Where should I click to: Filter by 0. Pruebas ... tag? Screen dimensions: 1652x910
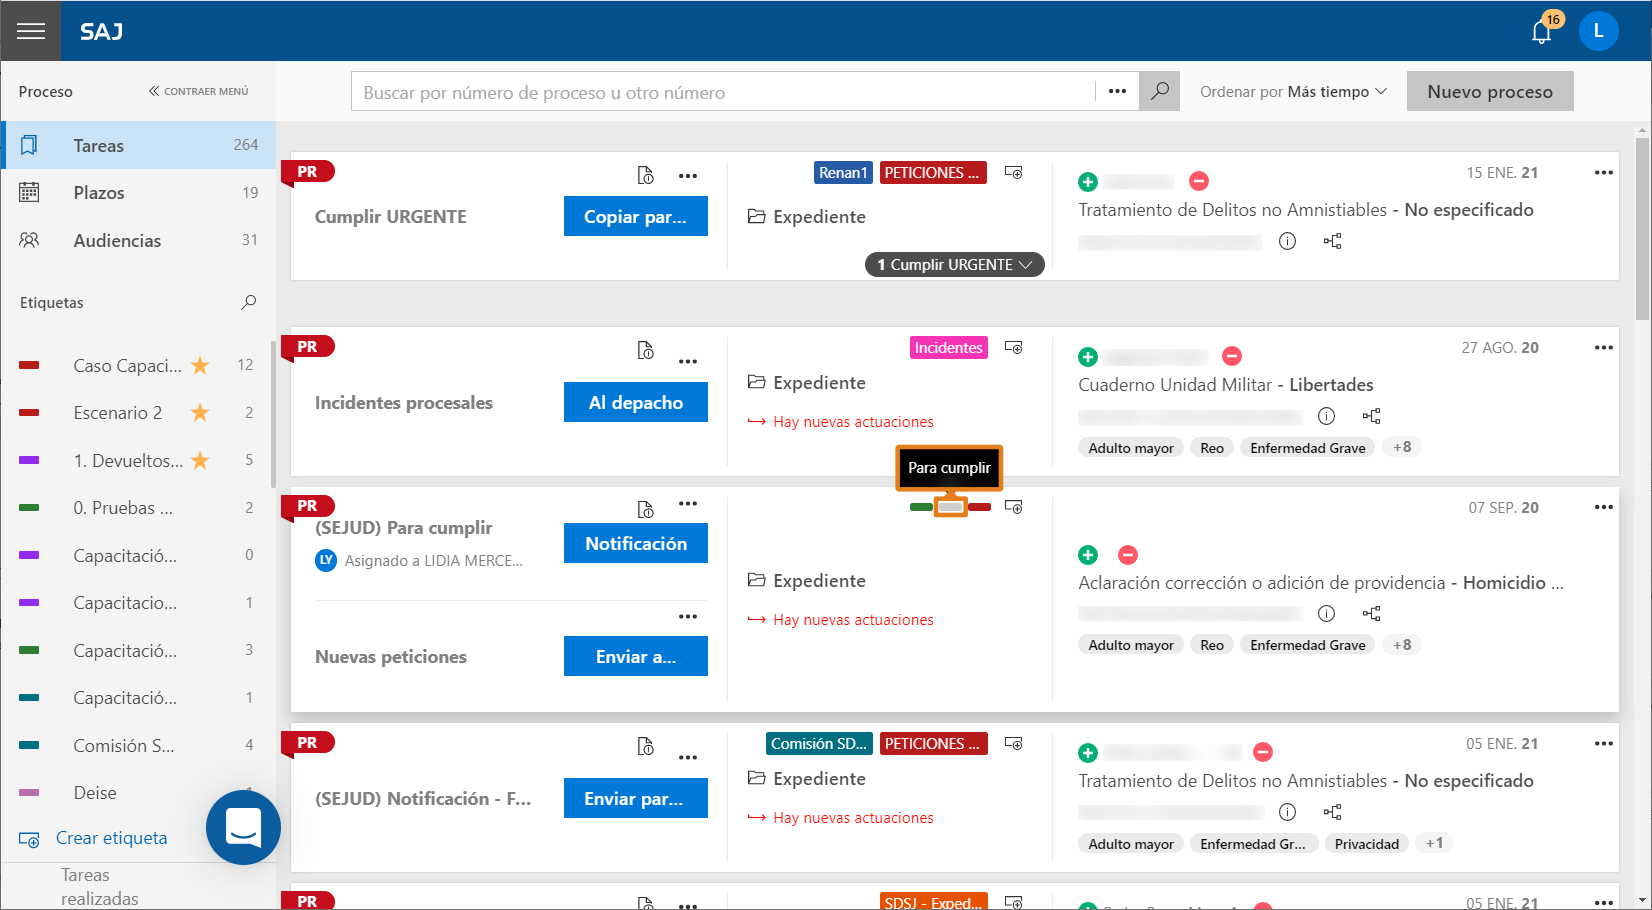[136, 507]
